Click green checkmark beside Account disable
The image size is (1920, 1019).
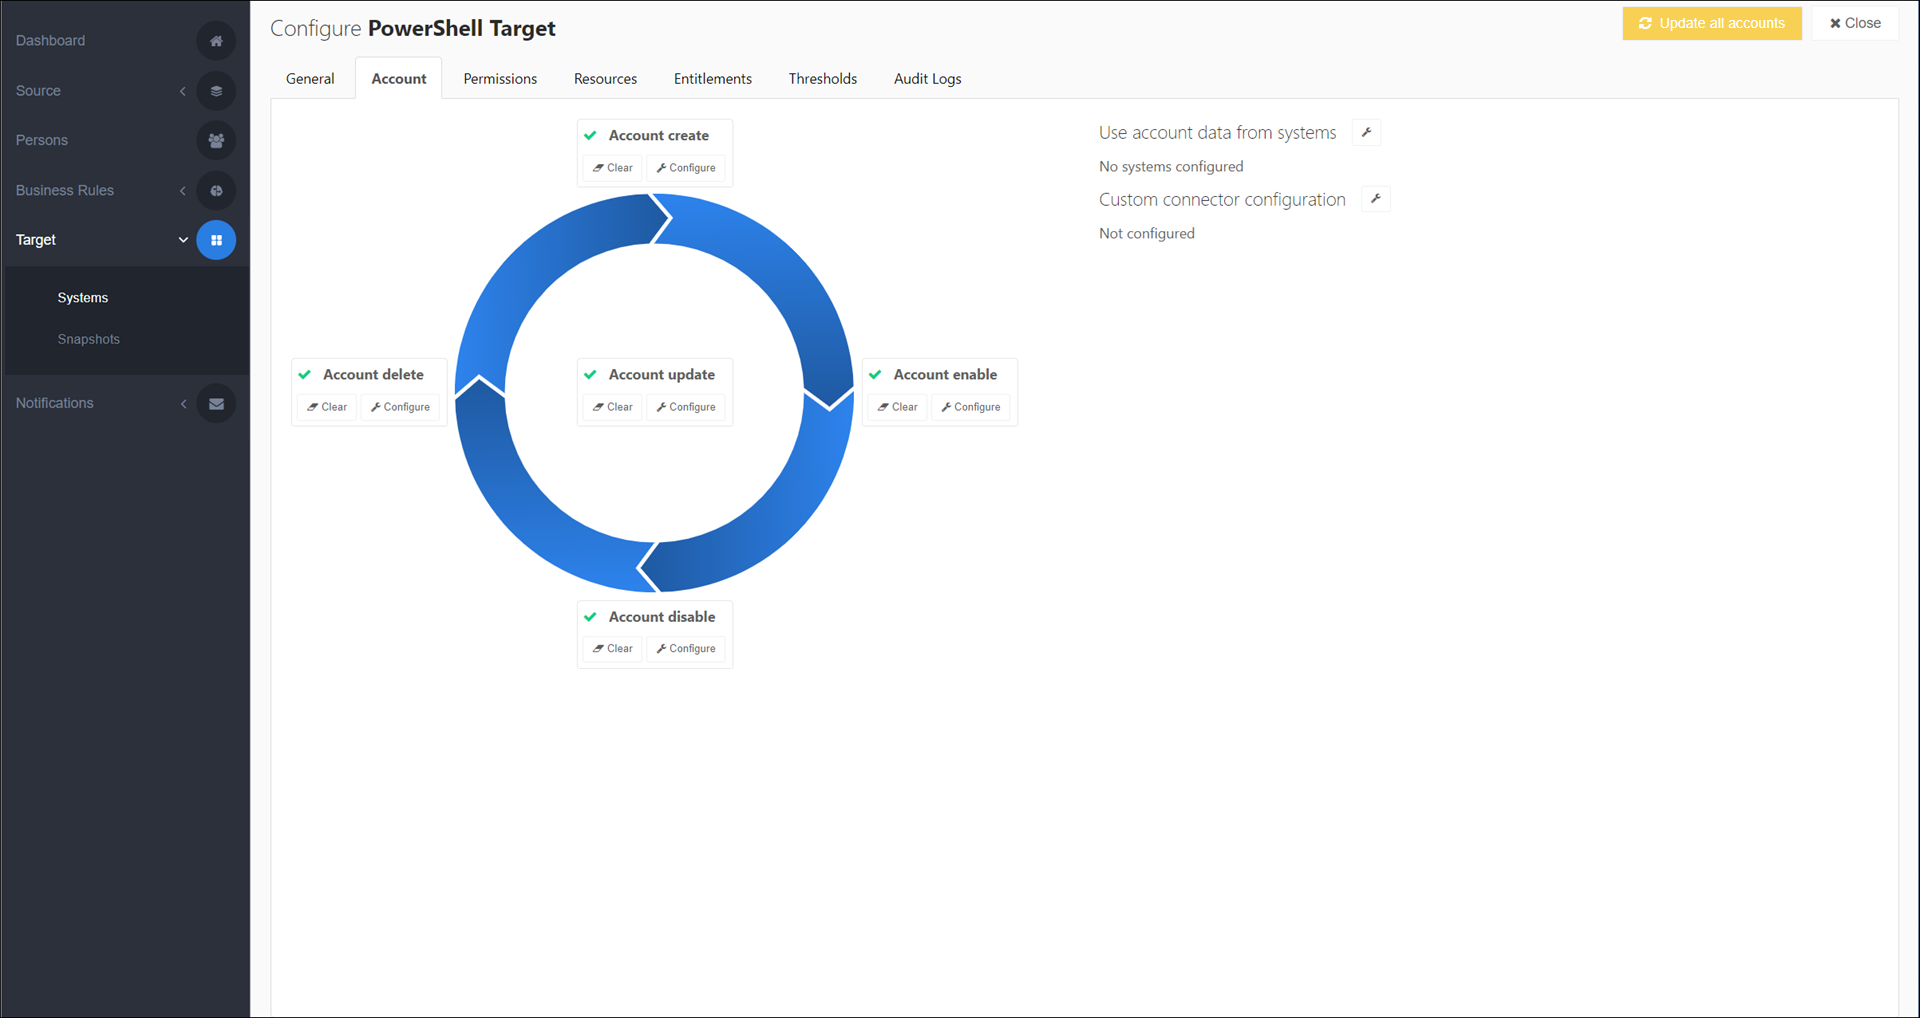[x=590, y=617]
